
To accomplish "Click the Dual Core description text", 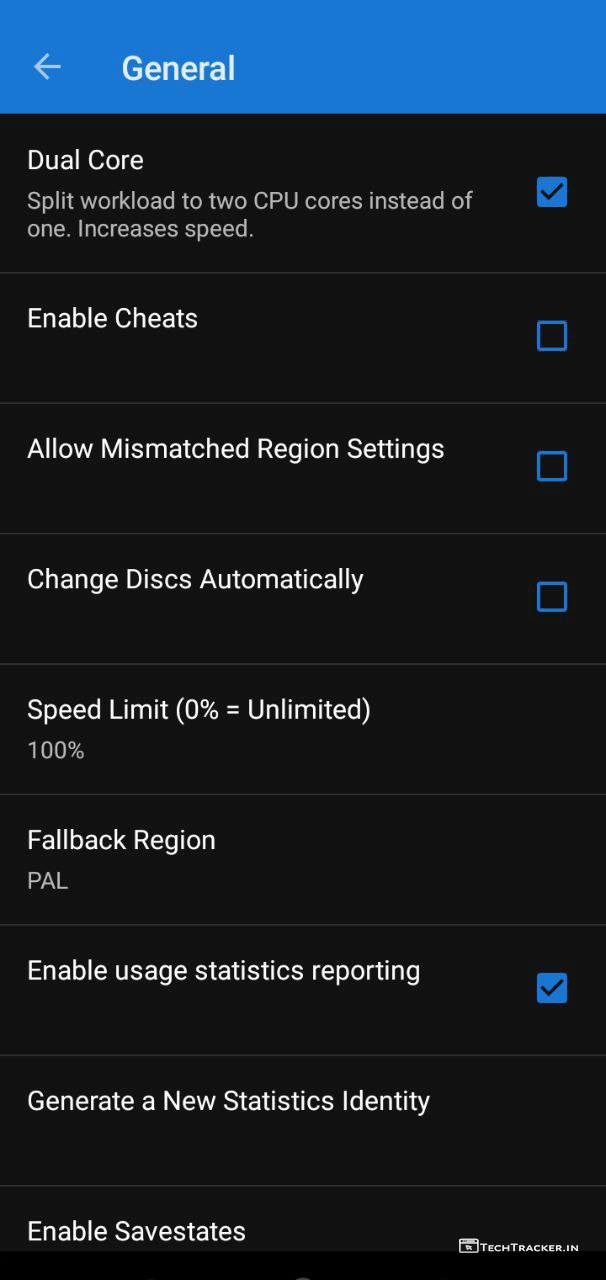I will point(250,214).
